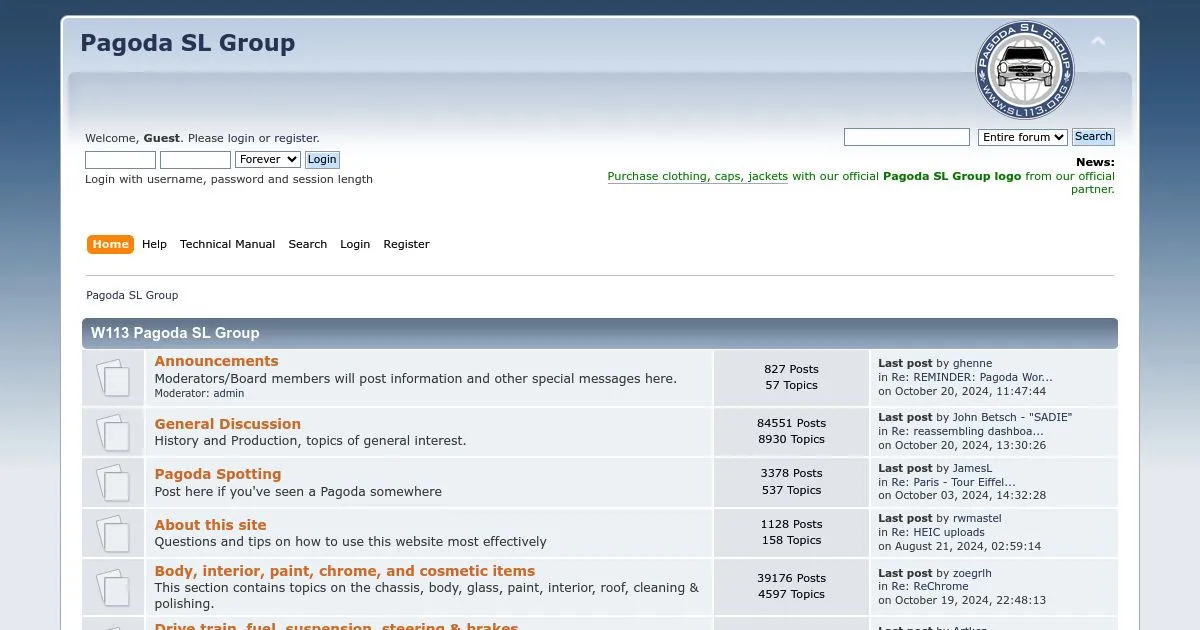The height and width of the screenshot is (630, 1200).
Task: Open the Announcements board
Action: [216, 361]
